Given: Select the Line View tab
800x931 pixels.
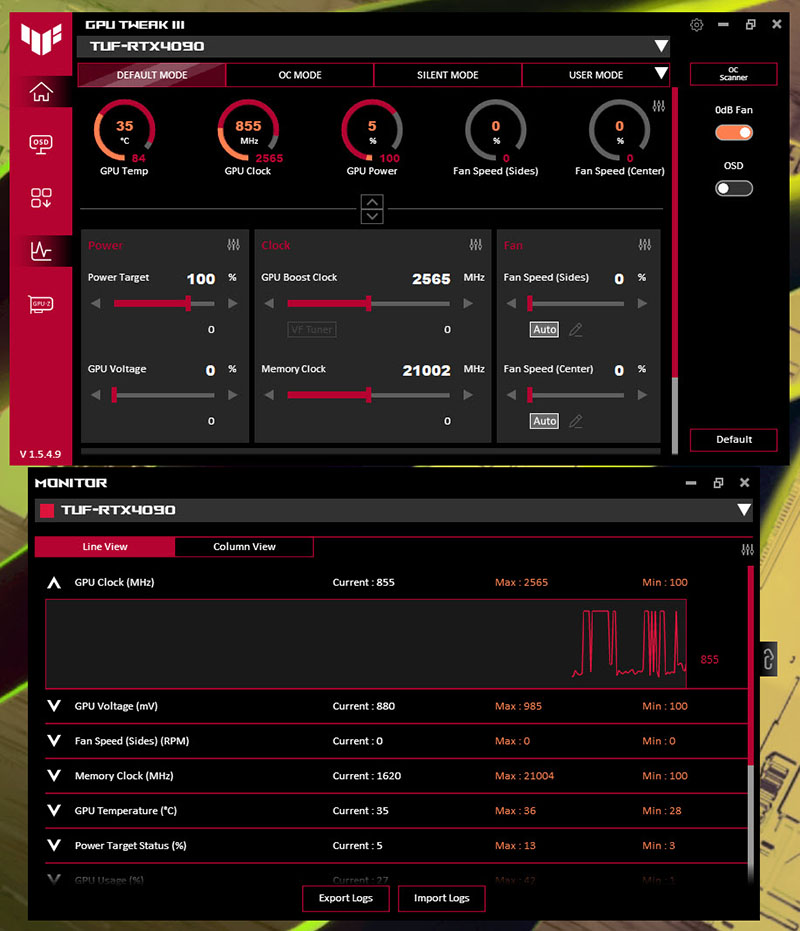Looking at the screenshot, I should (x=105, y=547).
